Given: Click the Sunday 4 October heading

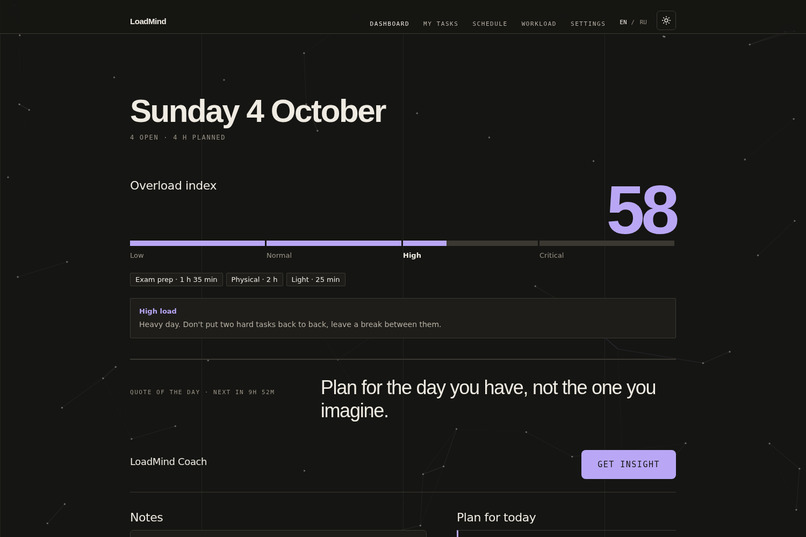Looking at the screenshot, I should click(258, 112).
